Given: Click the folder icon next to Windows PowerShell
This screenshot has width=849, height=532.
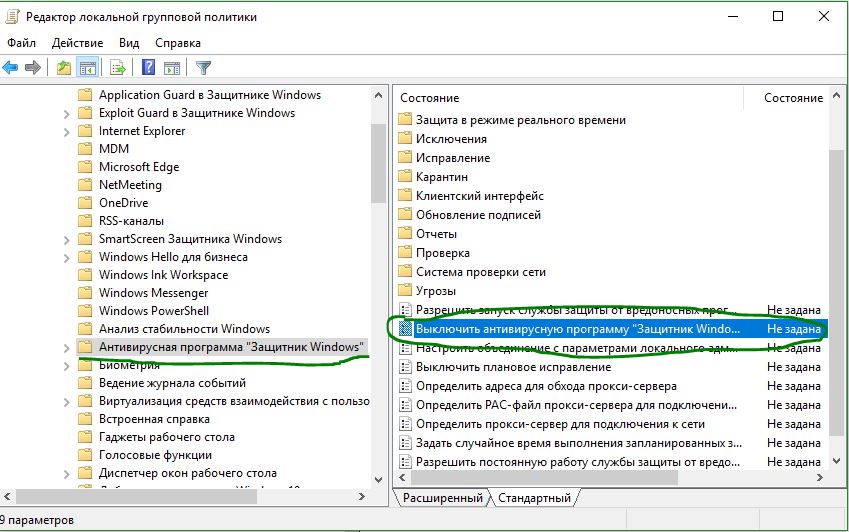Looking at the screenshot, I should [85, 311].
